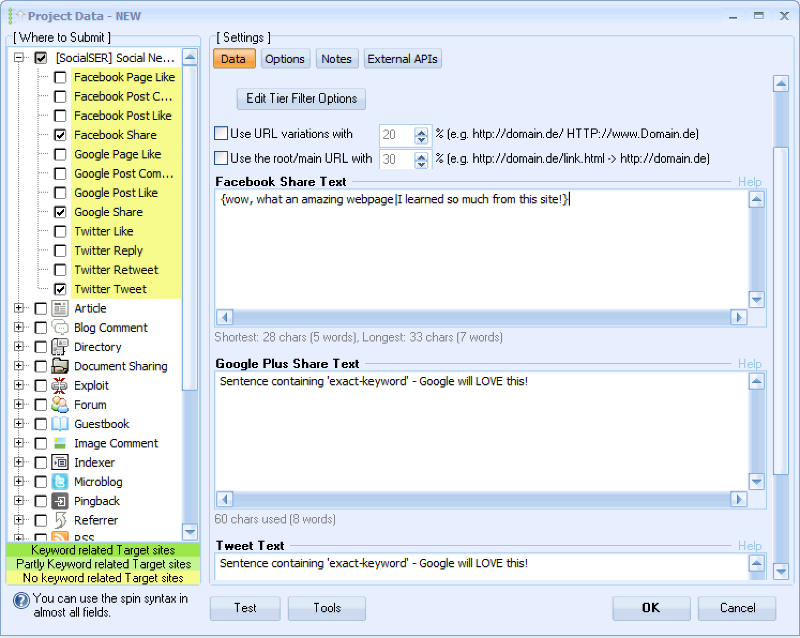800x638 pixels.
Task: Click the No keyword related Target sites legend
Action: coord(103,578)
